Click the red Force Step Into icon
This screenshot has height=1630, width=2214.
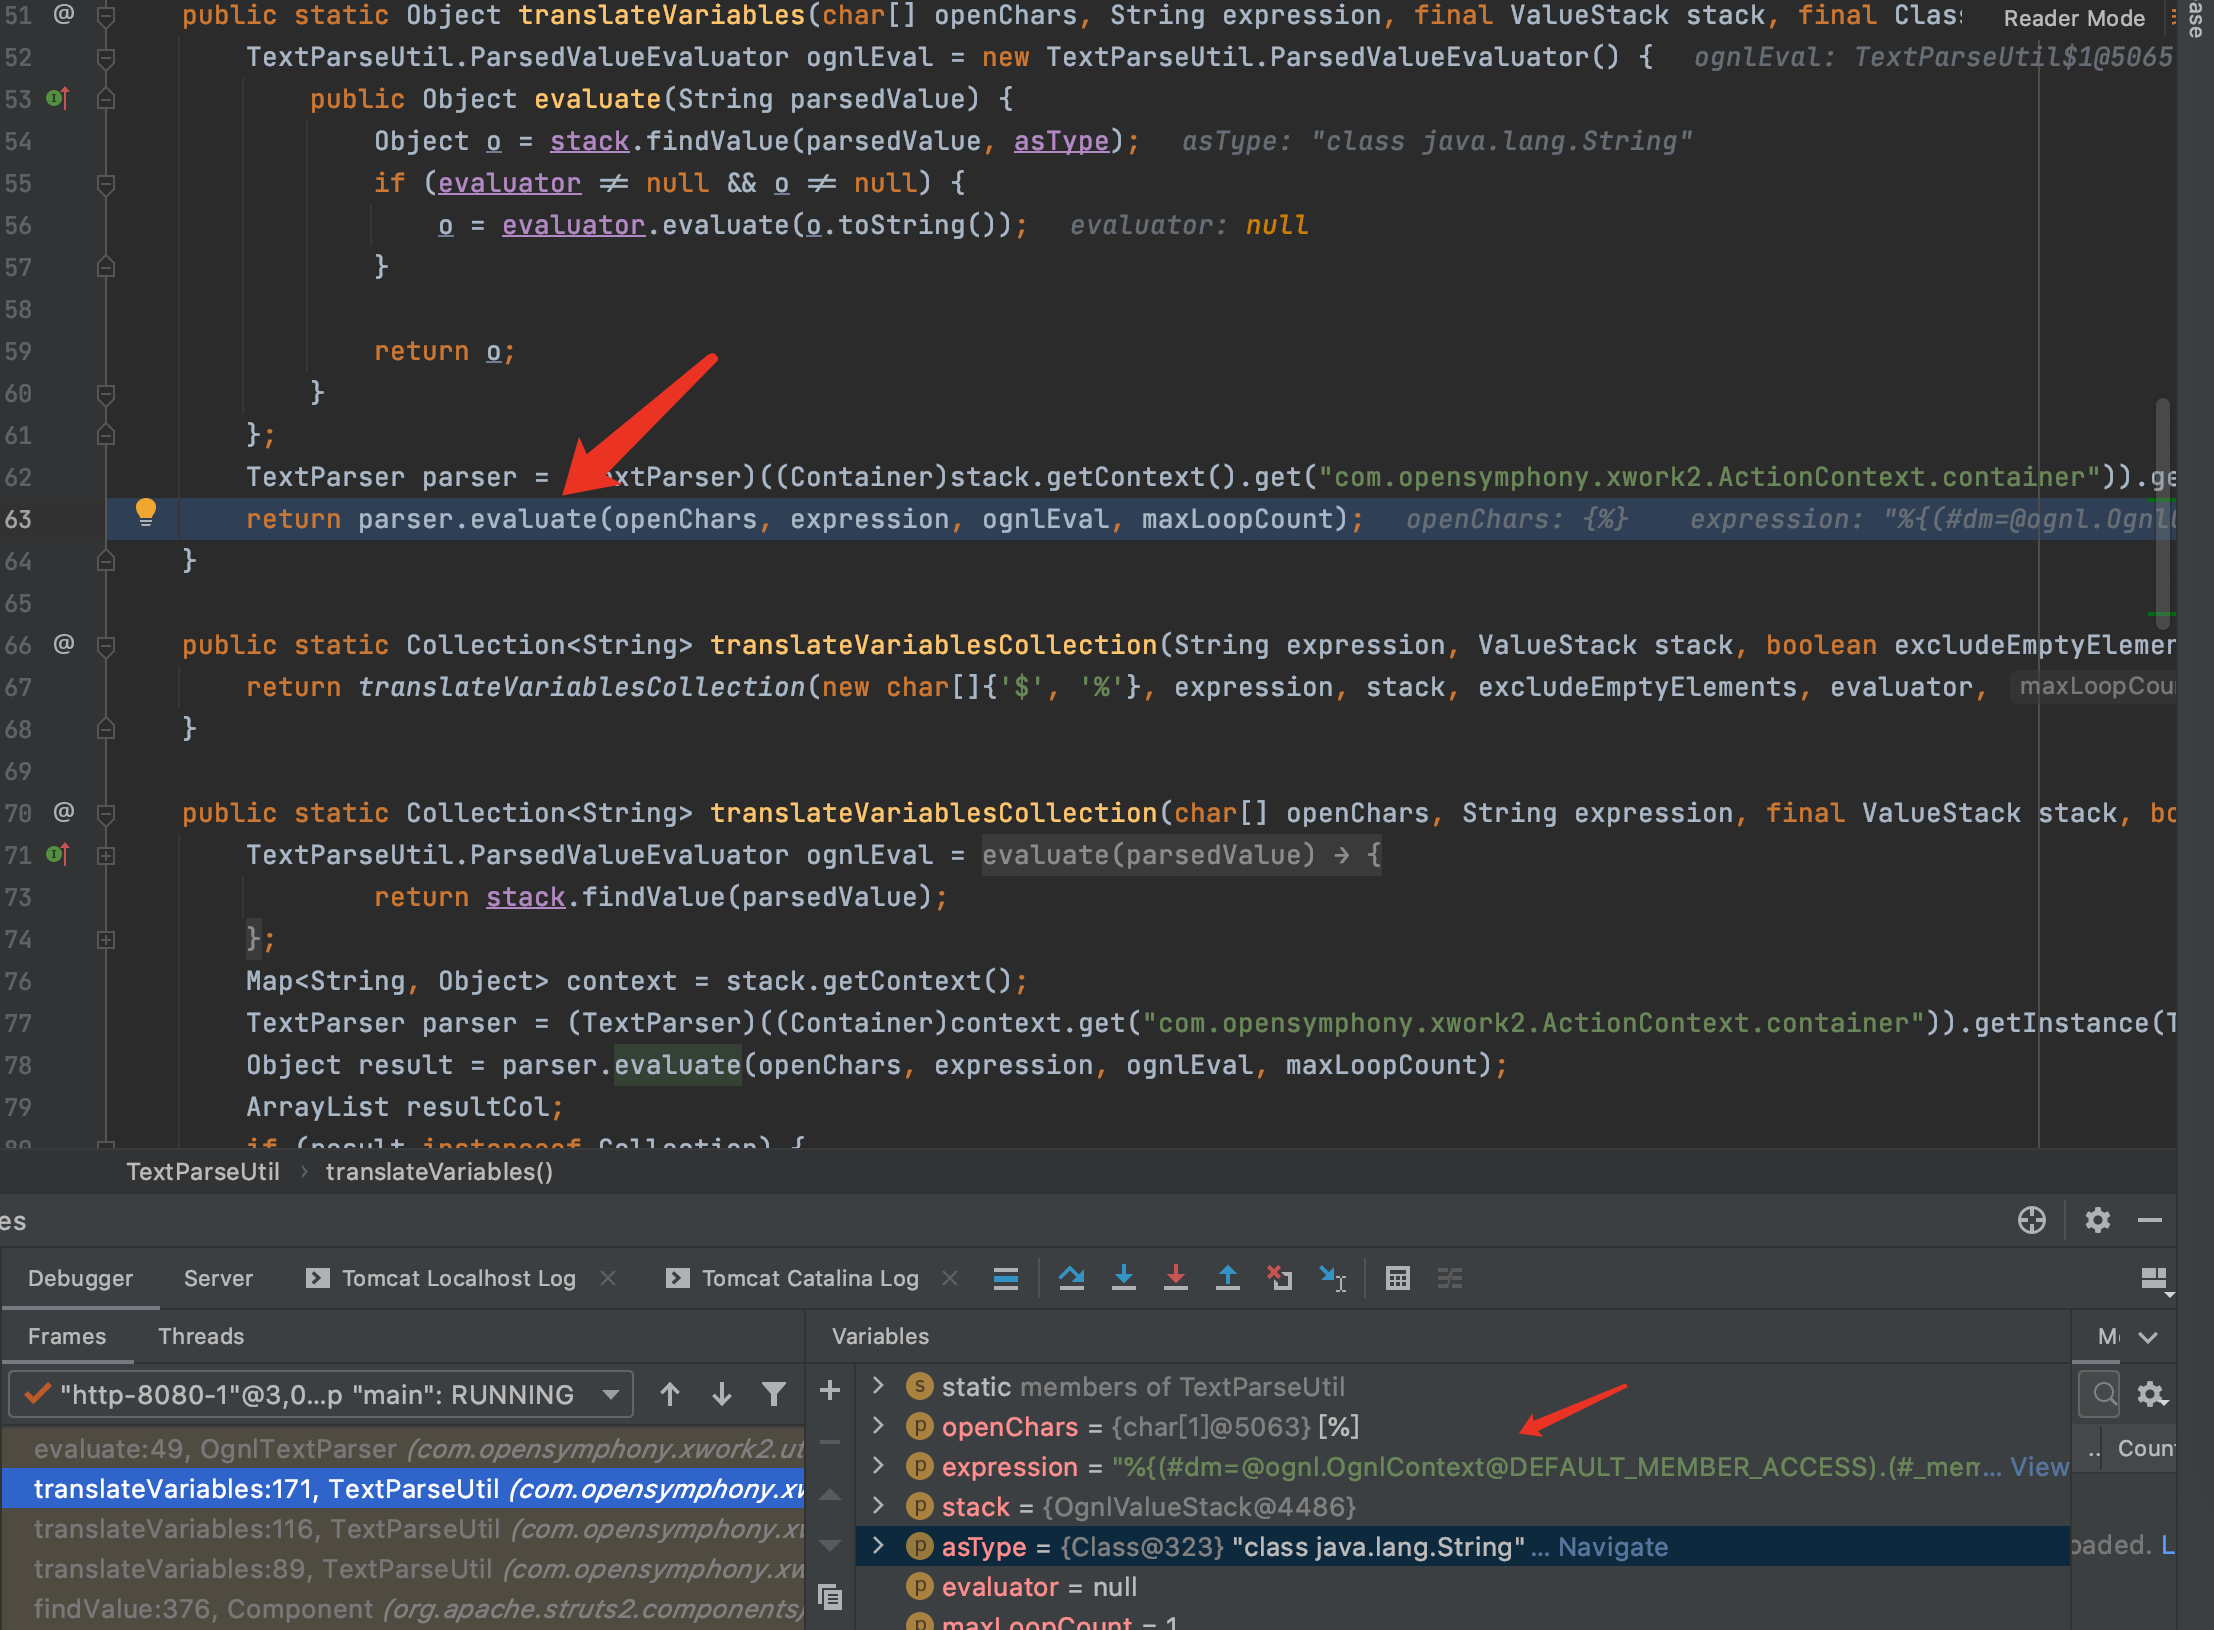tap(1176, 1278)
